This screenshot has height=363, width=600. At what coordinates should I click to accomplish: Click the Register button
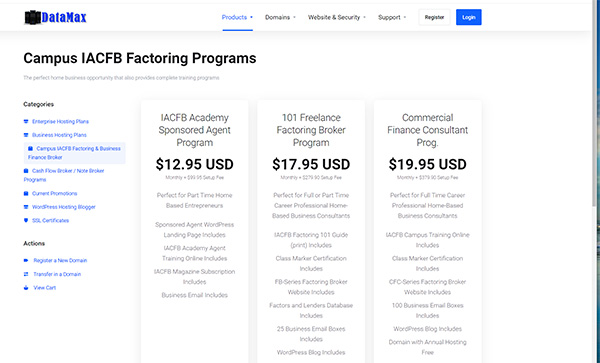coord(434,17)
